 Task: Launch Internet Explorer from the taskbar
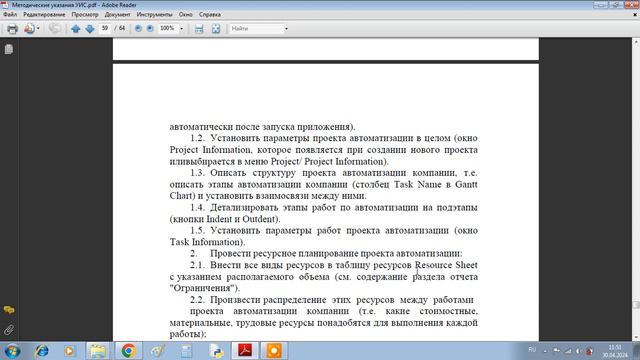pos(42,351)
